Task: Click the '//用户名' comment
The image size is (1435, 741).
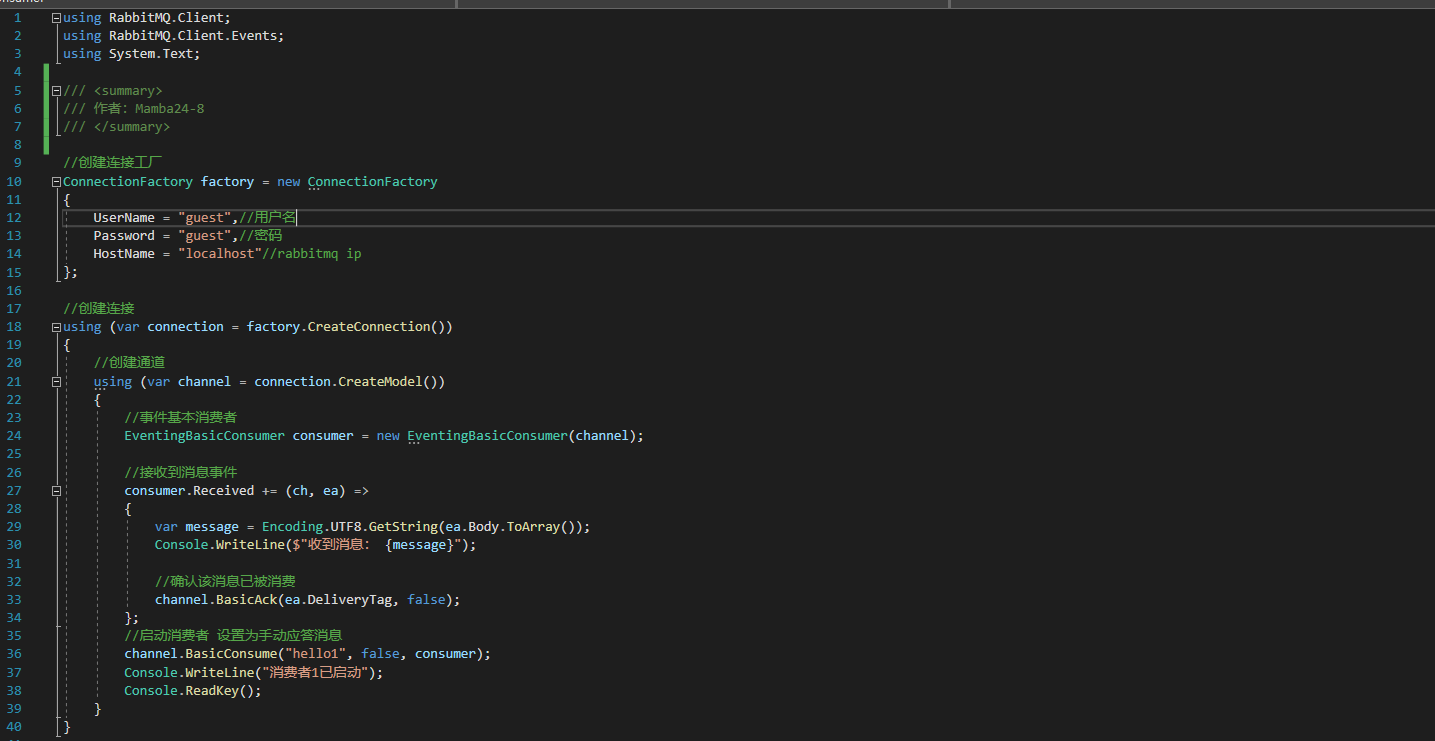Action: pos(268,217)
